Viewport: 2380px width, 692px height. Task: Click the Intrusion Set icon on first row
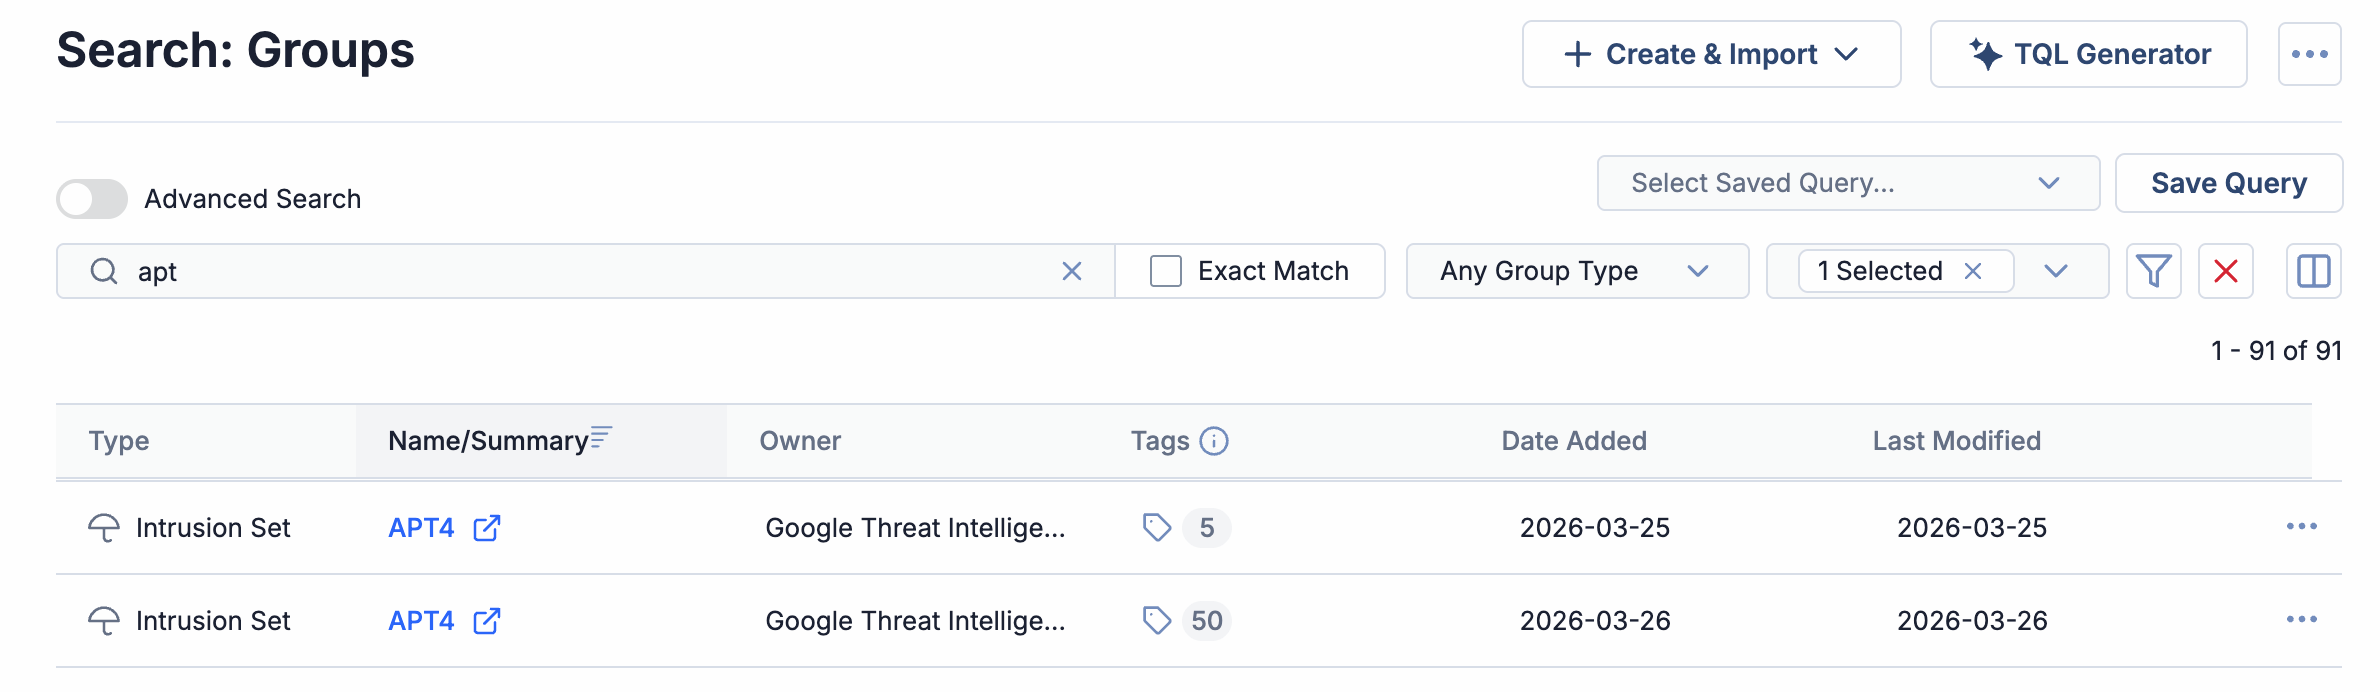(x=104, y=527)
